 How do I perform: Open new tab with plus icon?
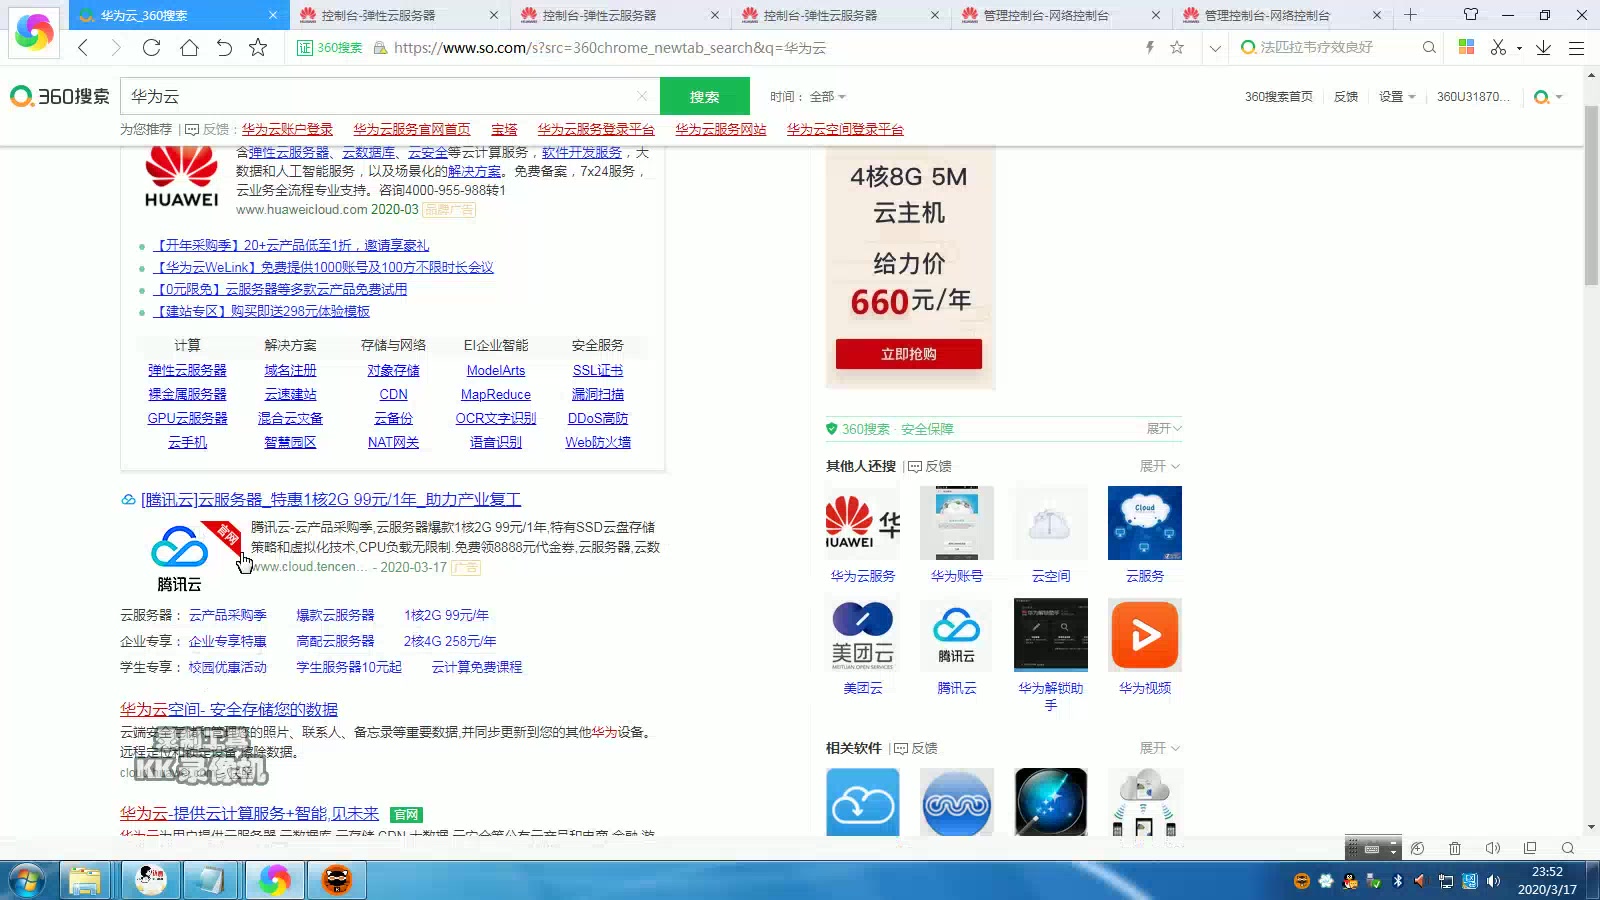pyautogui.click(x=1410, y=15)
